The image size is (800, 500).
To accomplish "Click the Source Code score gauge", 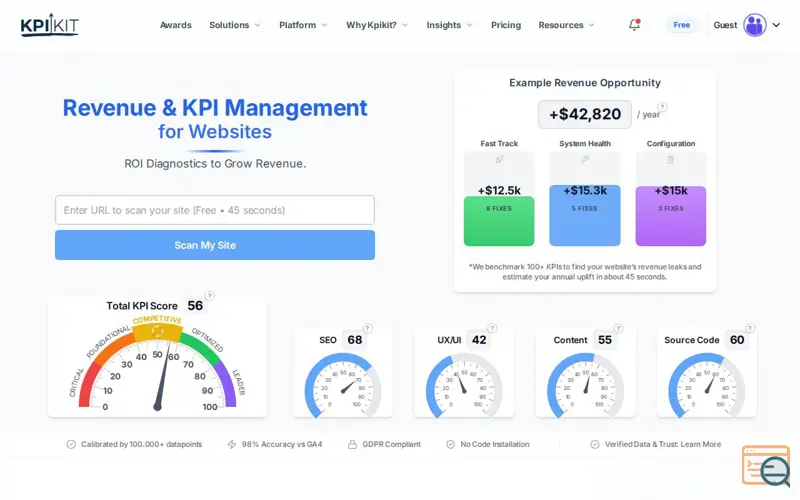I will 707,386.
